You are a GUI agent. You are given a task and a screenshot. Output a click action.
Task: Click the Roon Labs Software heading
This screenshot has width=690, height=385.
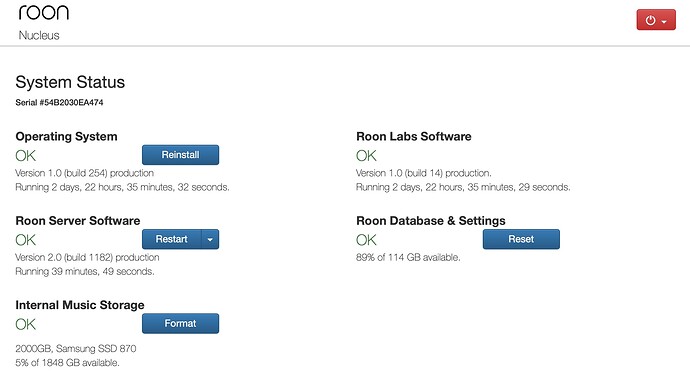coord(414,136)
